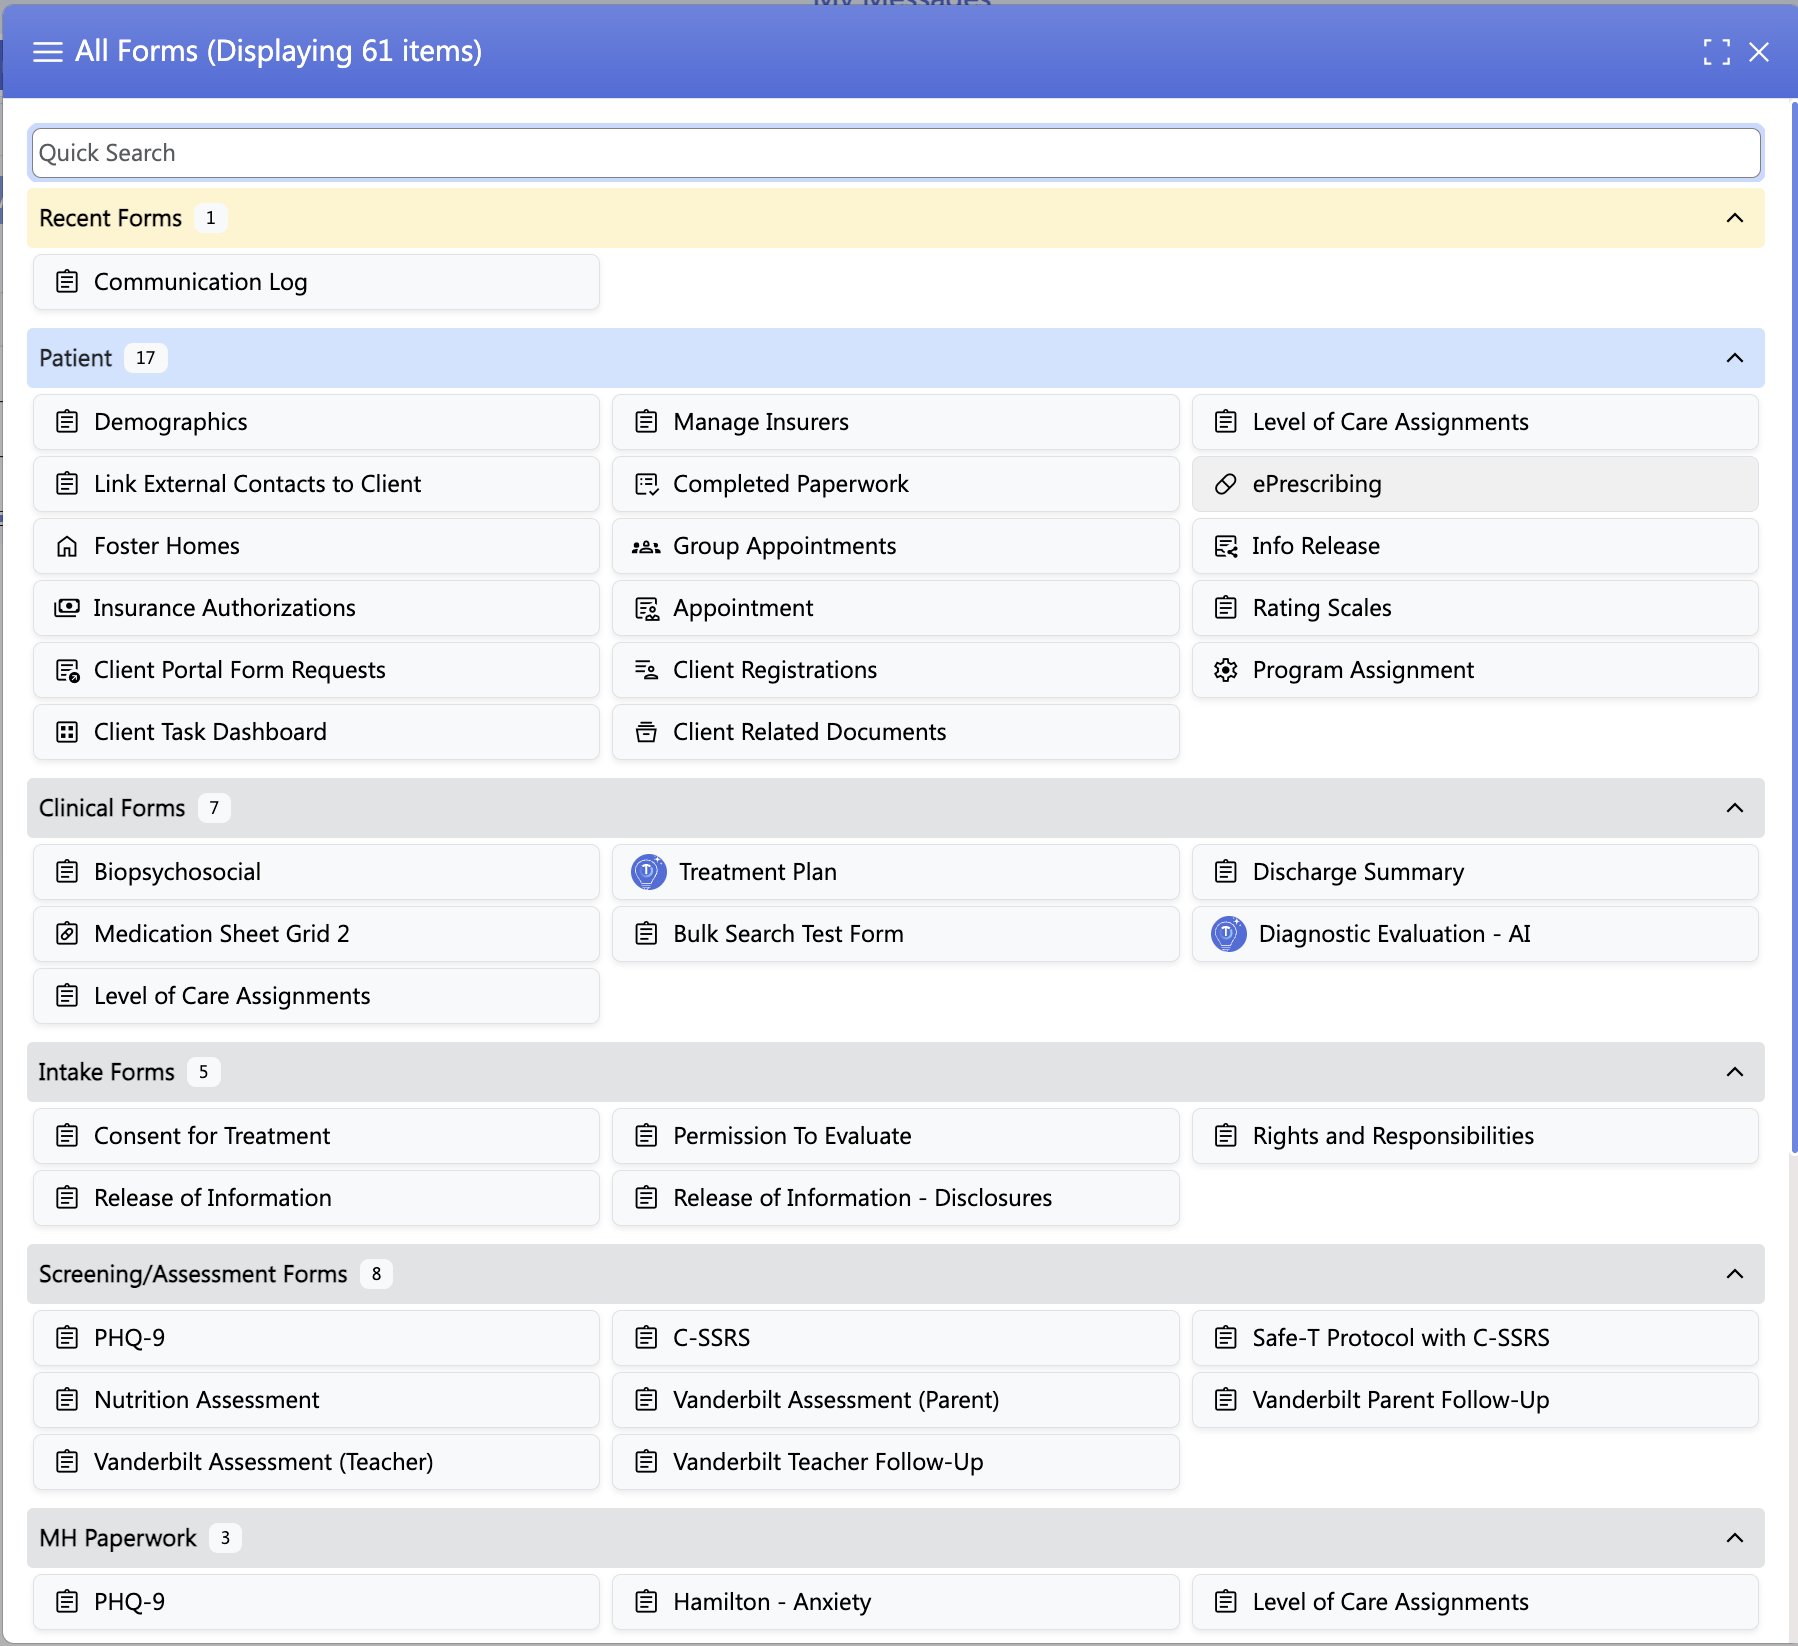Open Vanderbilt Parent Follow-Up
The width and height of the screenshot is (1798, 1646).
(1475, 1400)
